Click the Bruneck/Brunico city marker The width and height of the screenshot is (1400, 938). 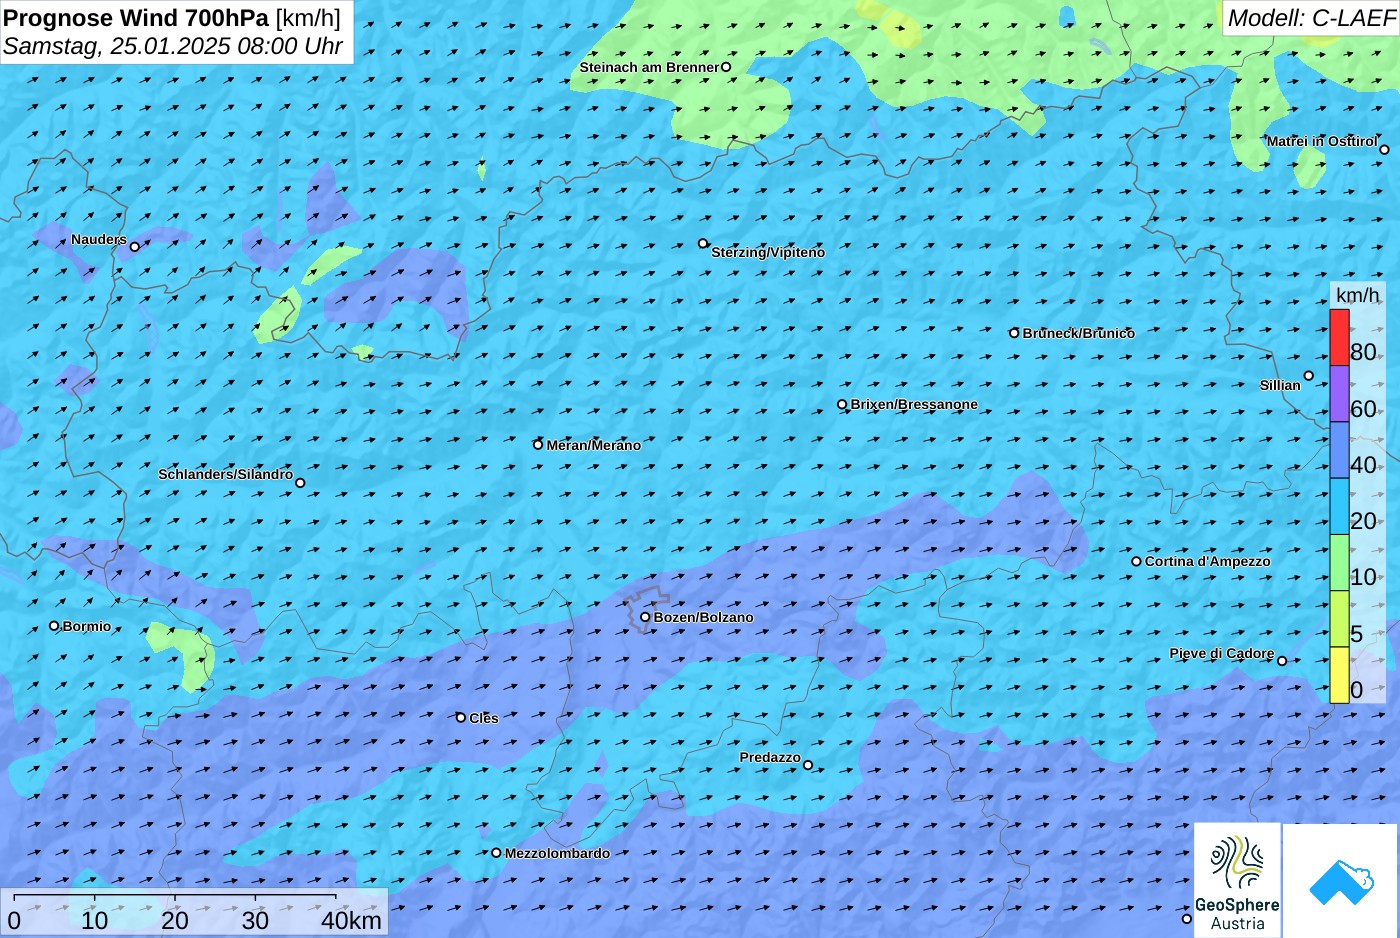click(1014, 333)
